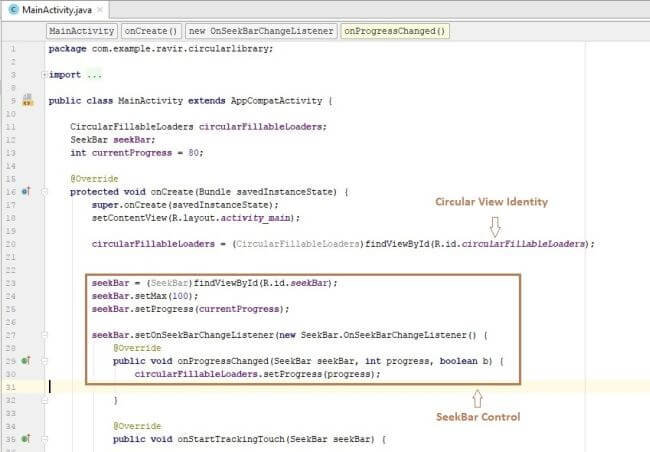Image resolution: width=650 pixels, height=452 pixels.
Task: Click the @Override annotation above onCreate
Action: (94, 179)
